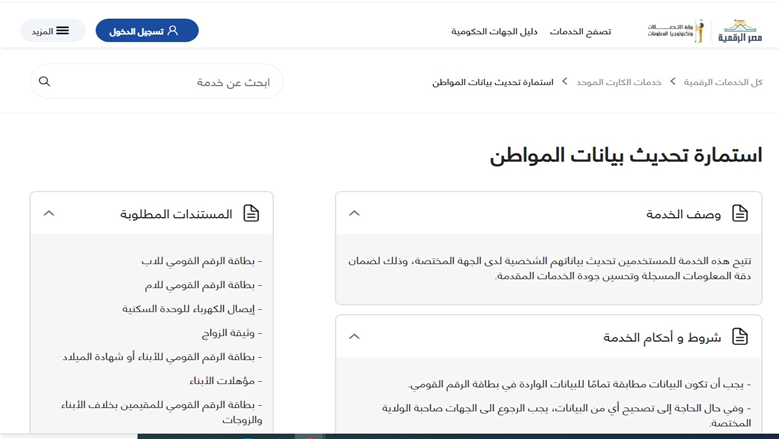Click list item وثيقة الزواج
Viewport: 779px width, 439px height.
click(232, 333)
